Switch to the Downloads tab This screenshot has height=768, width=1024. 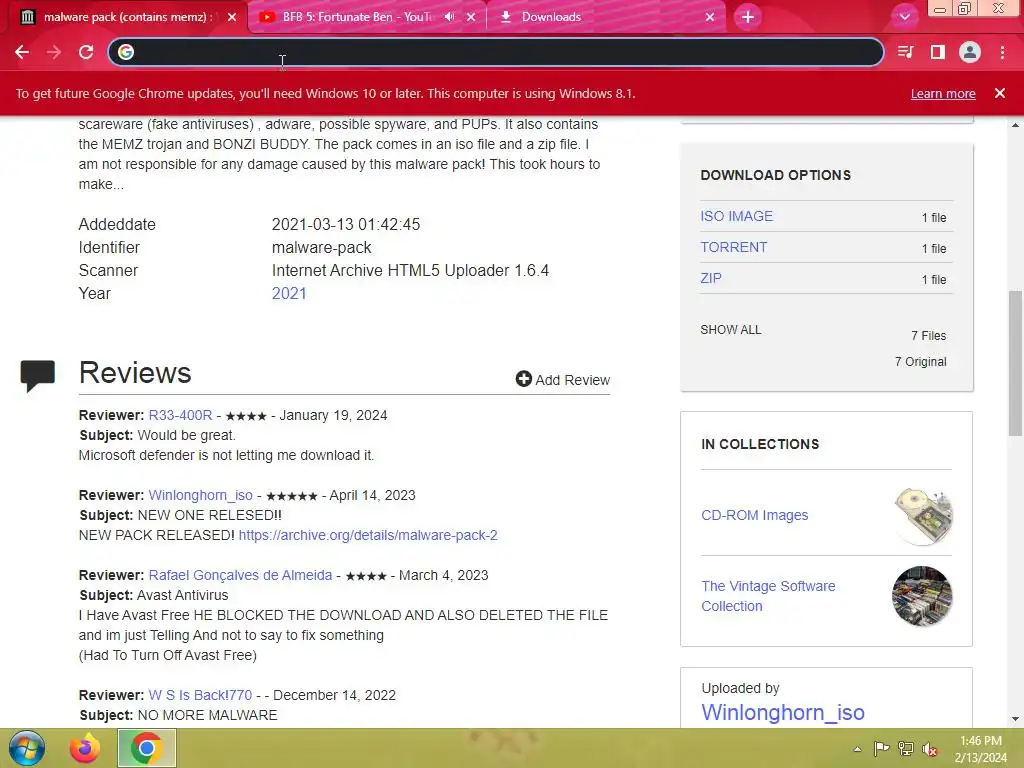click(551, 17)
